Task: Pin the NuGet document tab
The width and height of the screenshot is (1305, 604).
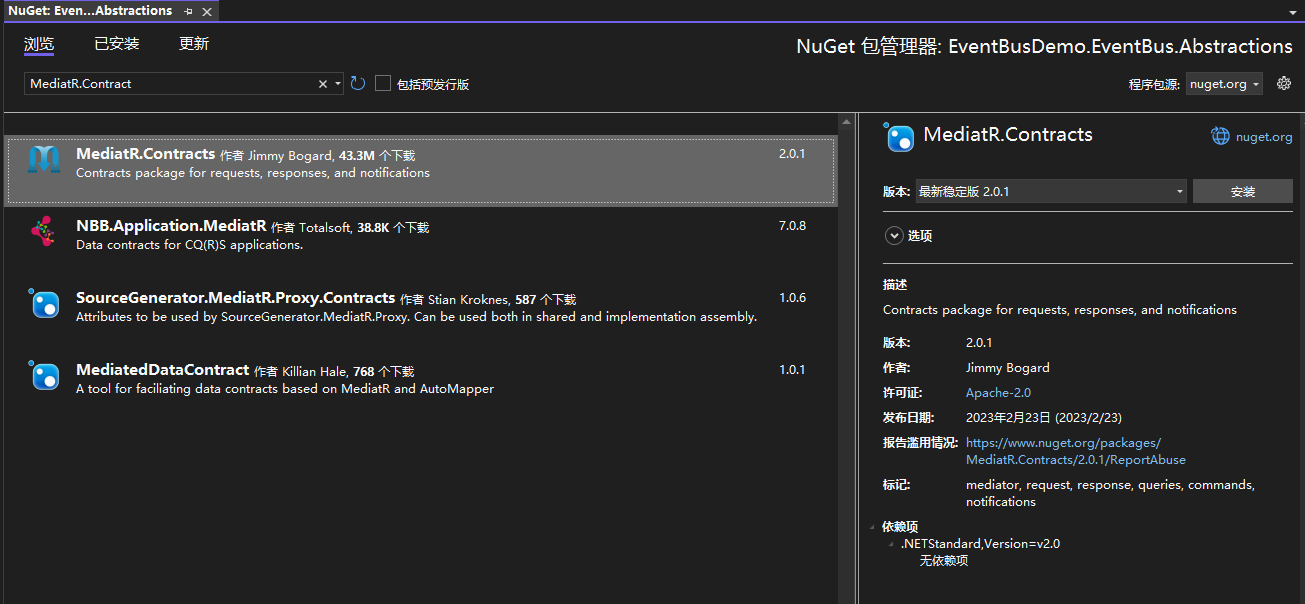Action: tap(188, 11)
